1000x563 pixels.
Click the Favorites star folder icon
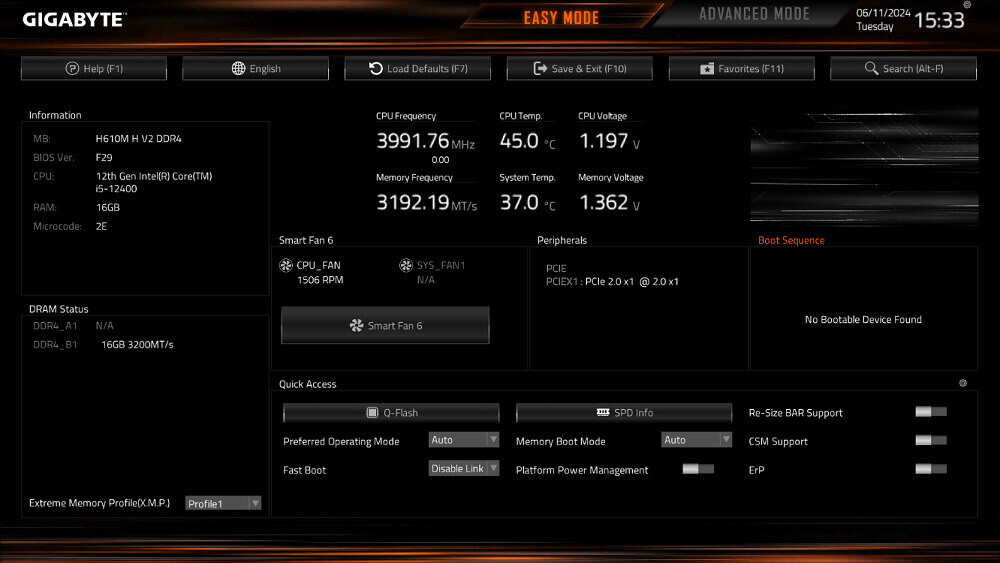pyautogui.click(x=707, y=68)
